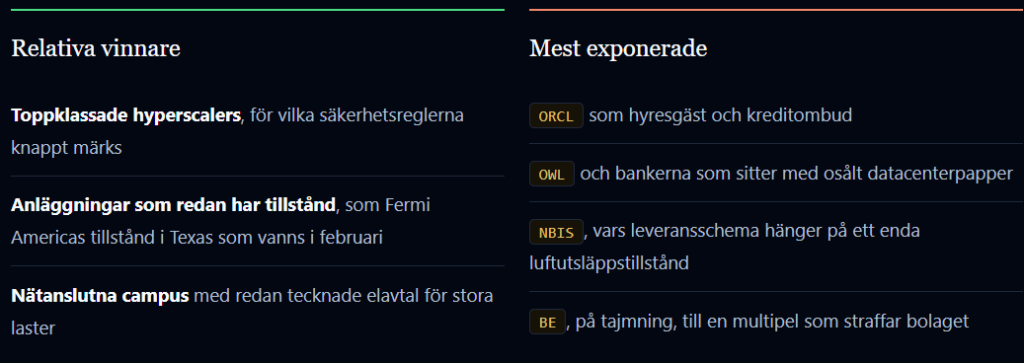Image resolution: width=1024 pixels, height=363 pixels.
Task: Click the Relativa vinnare heading
Action: click(96, 48)
